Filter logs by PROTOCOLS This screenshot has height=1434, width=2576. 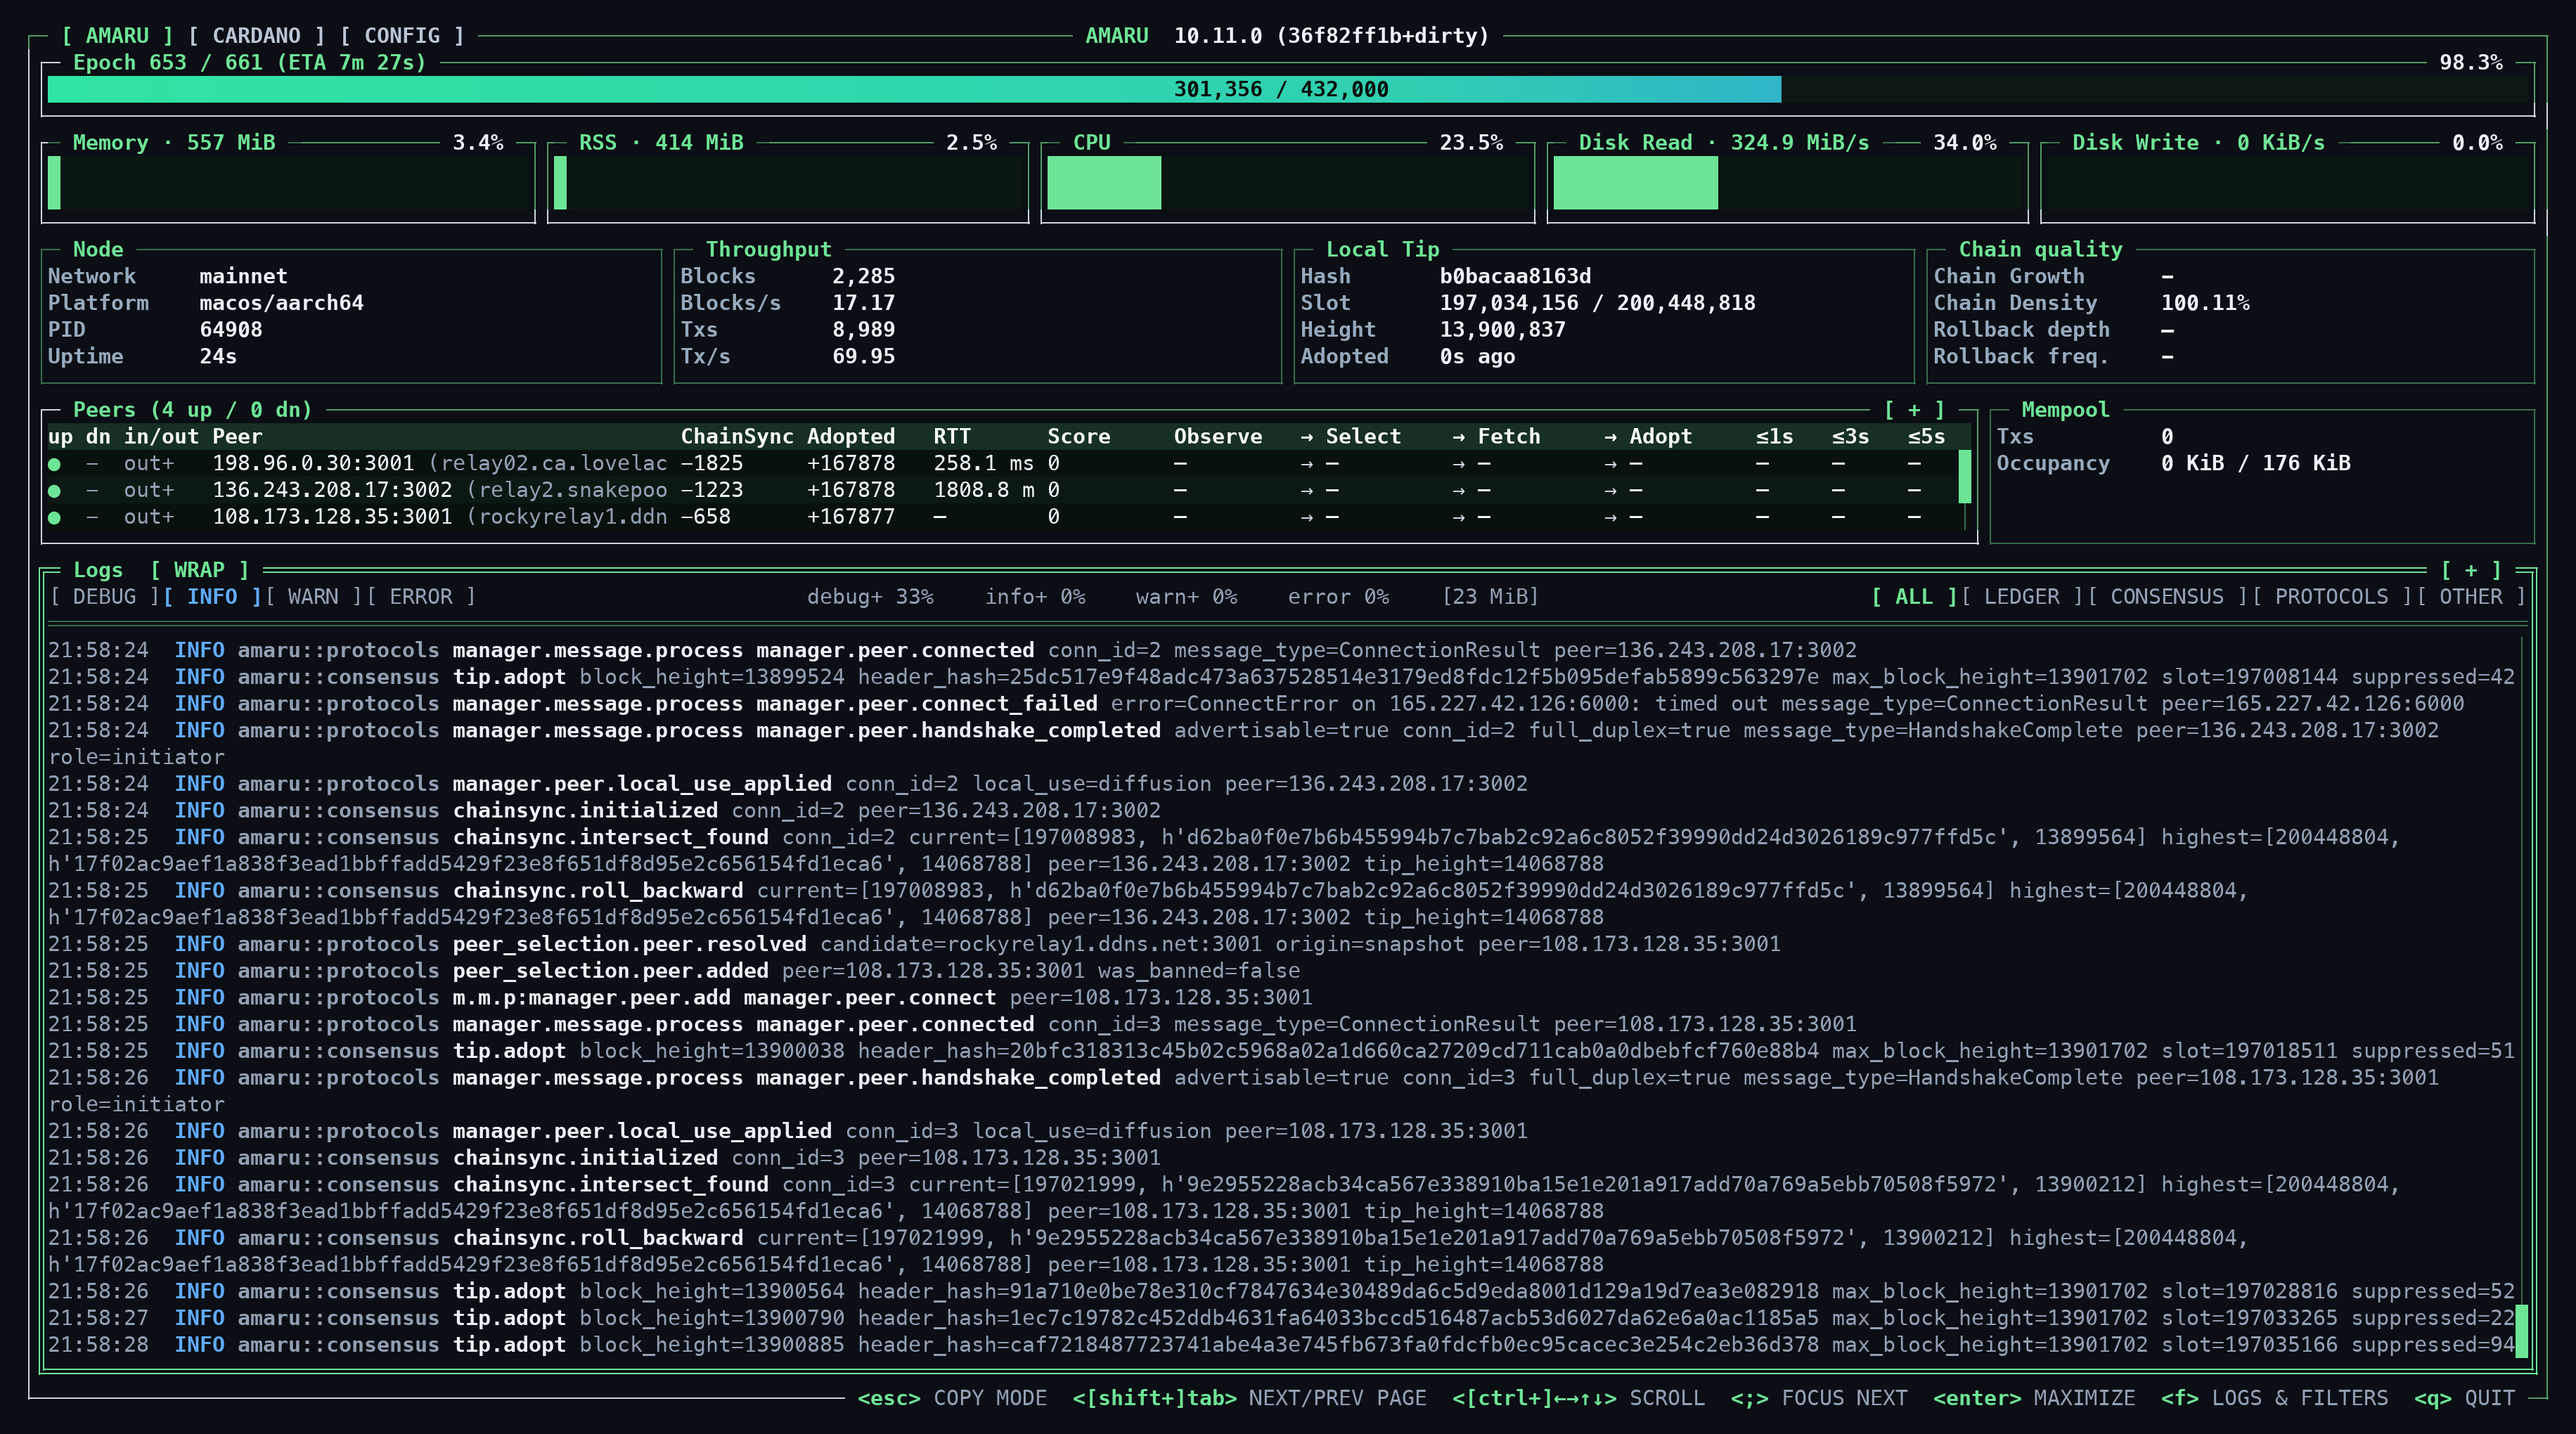click(2331, 597)
